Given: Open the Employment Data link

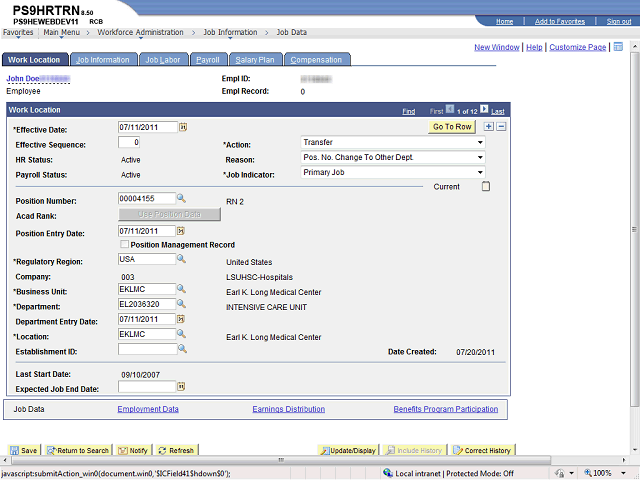Looking at the screenshot, I should [x=148, y=409].
